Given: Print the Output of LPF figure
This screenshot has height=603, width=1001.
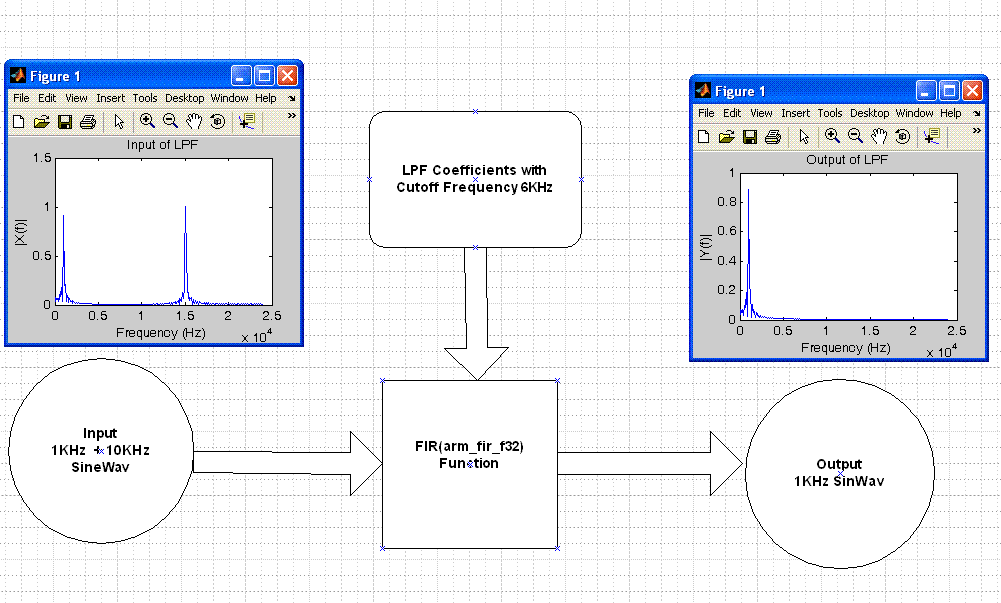Looking at the screenshot, I should [772, 137].
